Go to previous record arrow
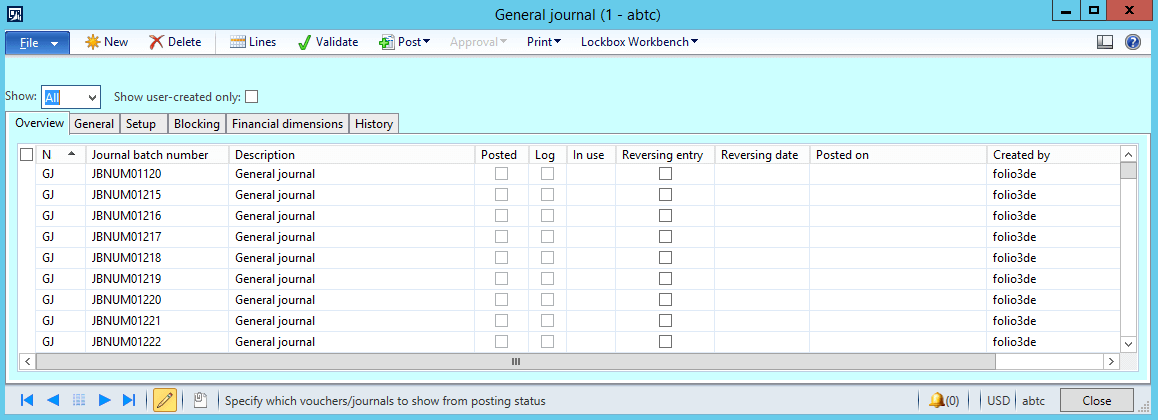 point(52,400)
